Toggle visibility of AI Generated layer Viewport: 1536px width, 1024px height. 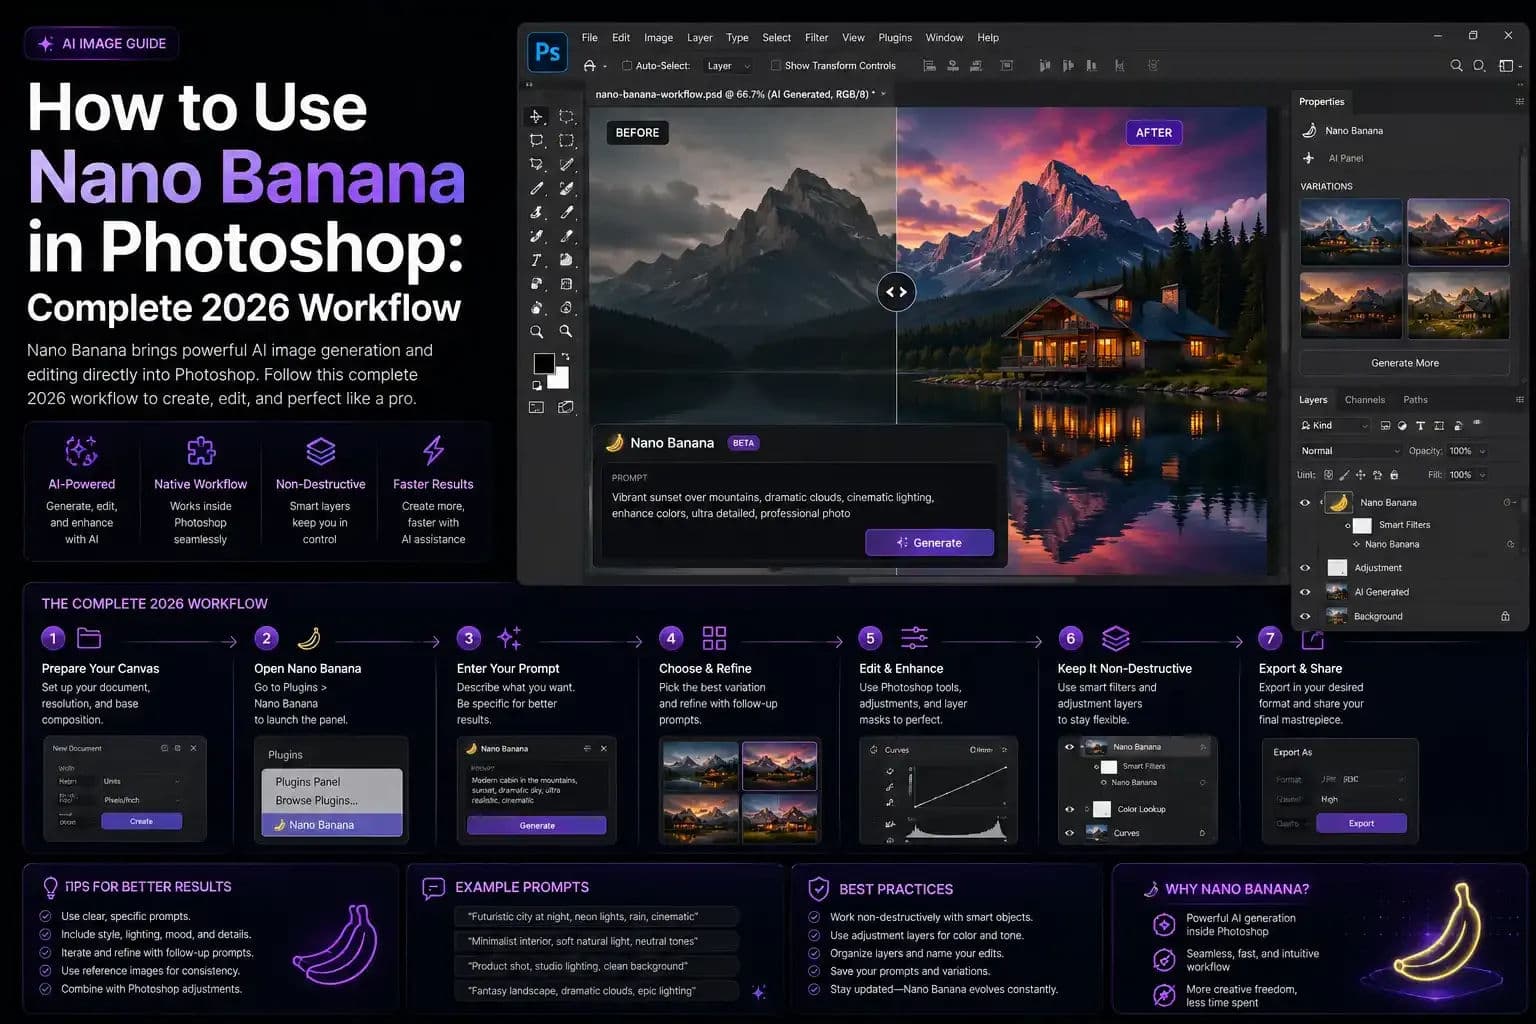tap(1305, 592)
